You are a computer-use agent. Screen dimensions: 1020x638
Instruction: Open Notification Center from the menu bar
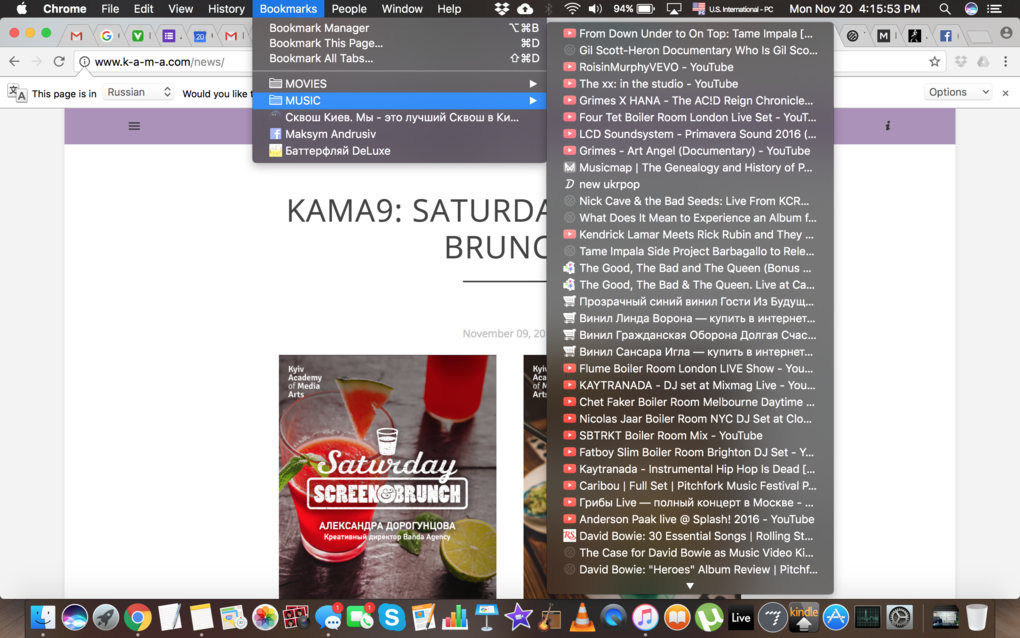point(995,8)
